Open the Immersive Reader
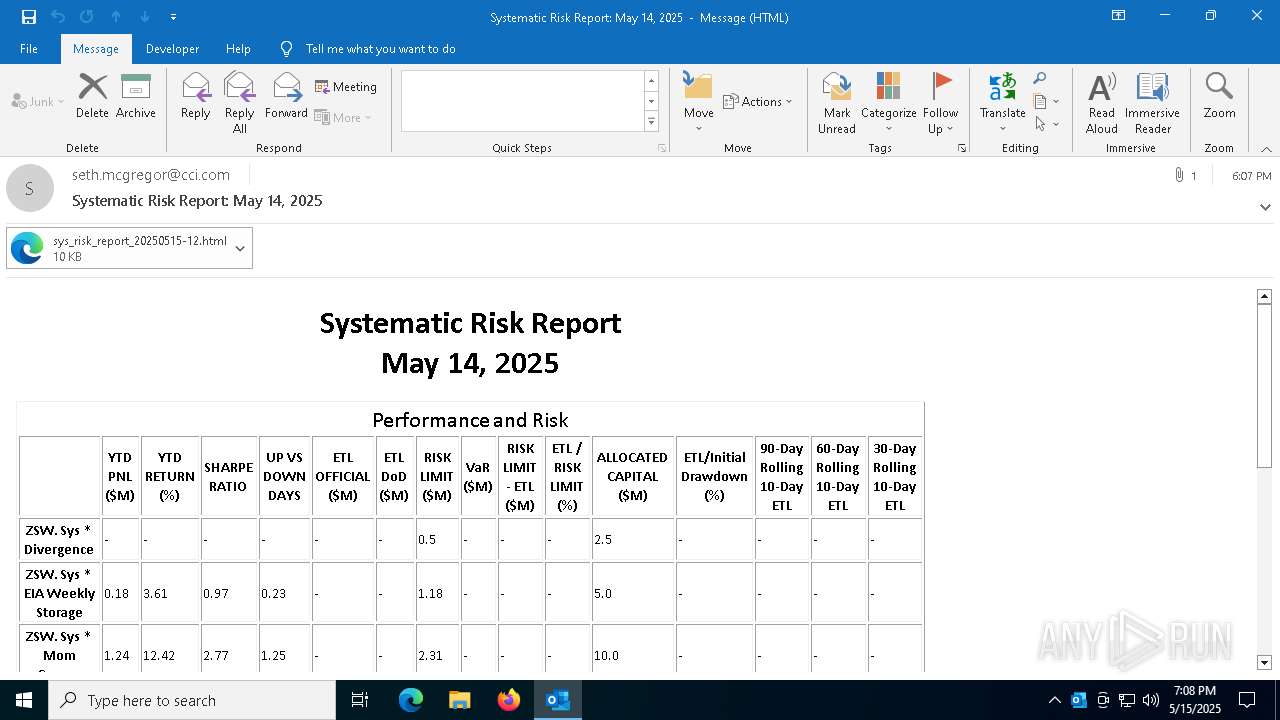 tap(1152, 102)
